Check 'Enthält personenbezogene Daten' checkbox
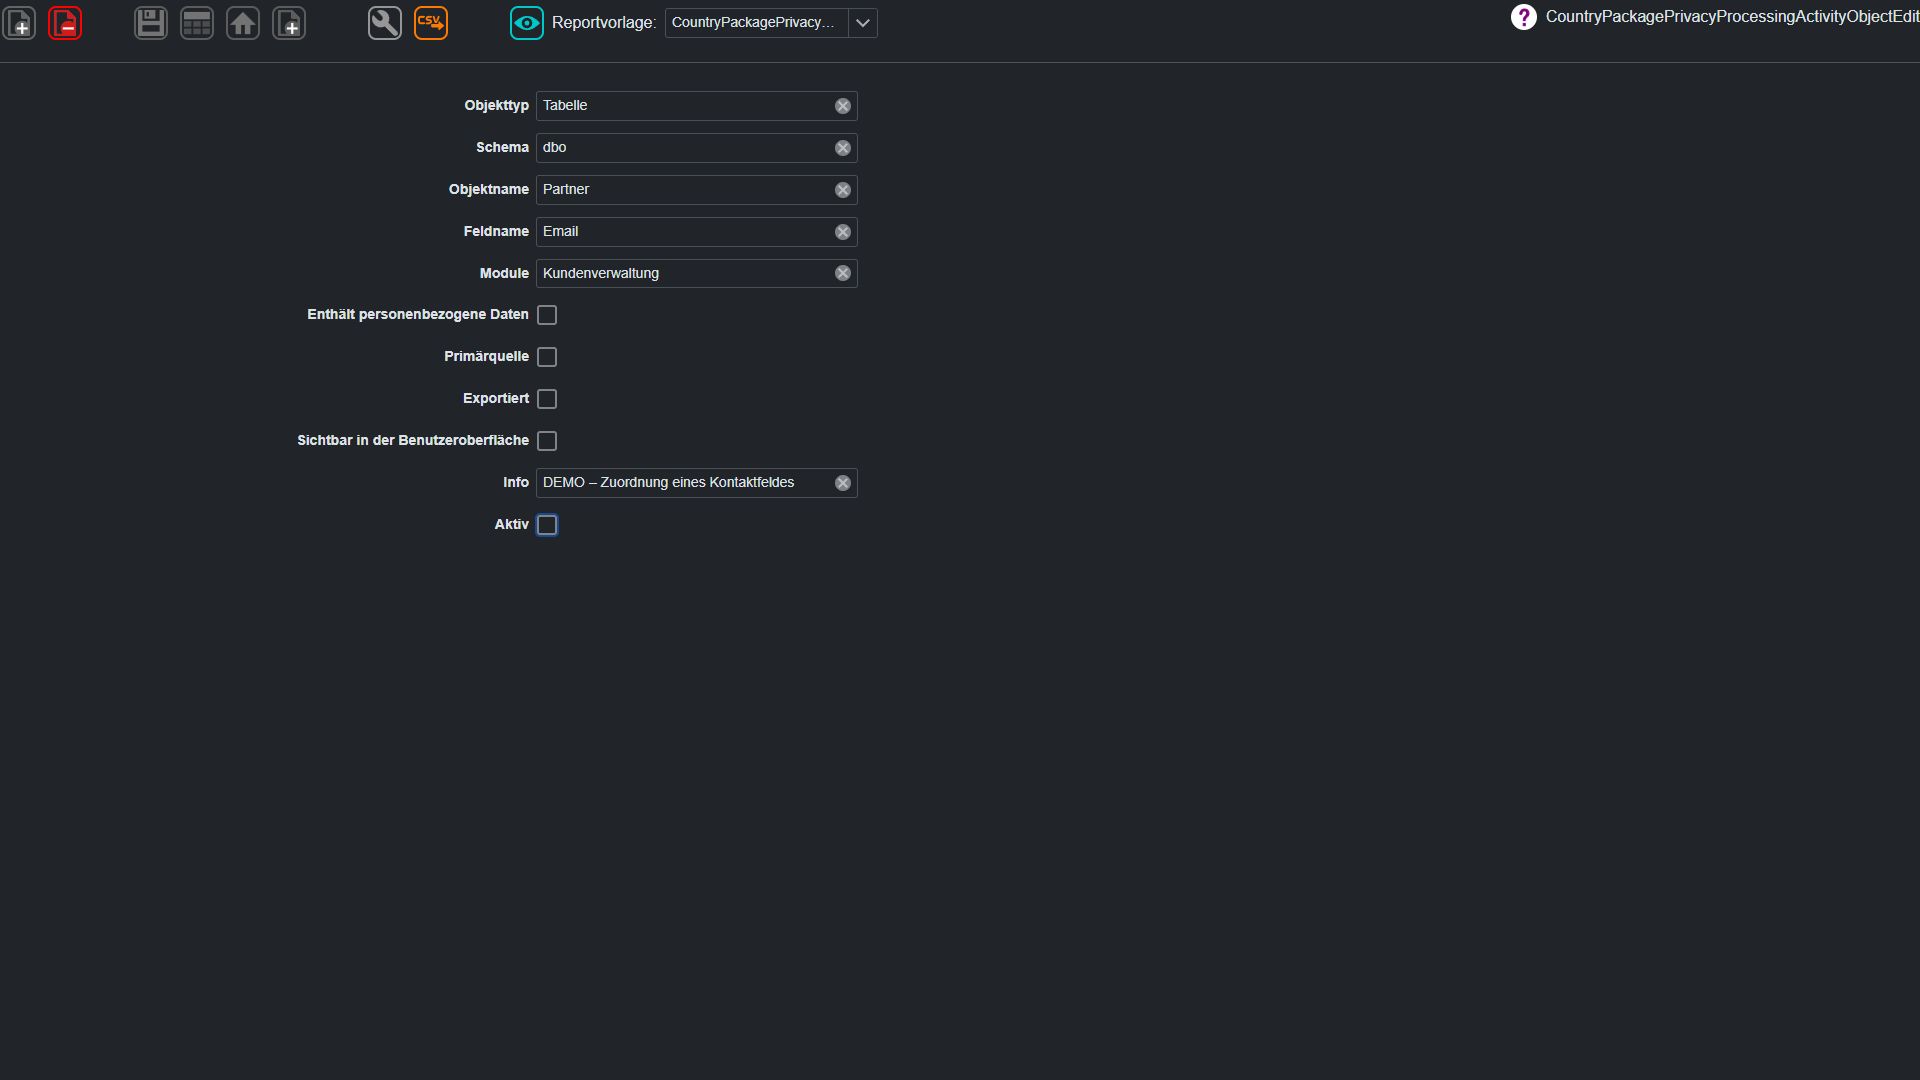This screenshot has height=1080, width=1920. [547, 315]
